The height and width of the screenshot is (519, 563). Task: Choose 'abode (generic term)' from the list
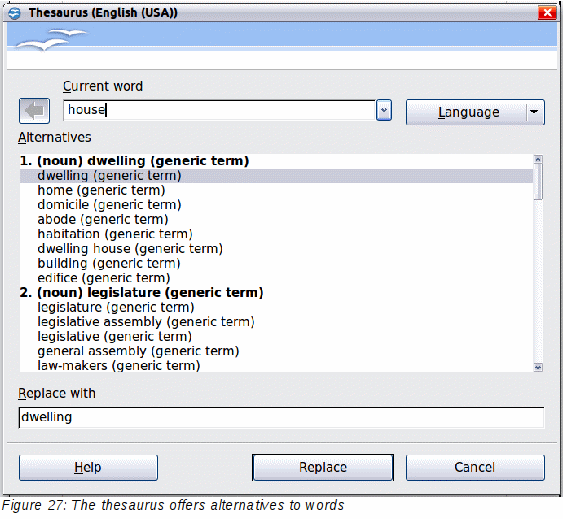103,219
